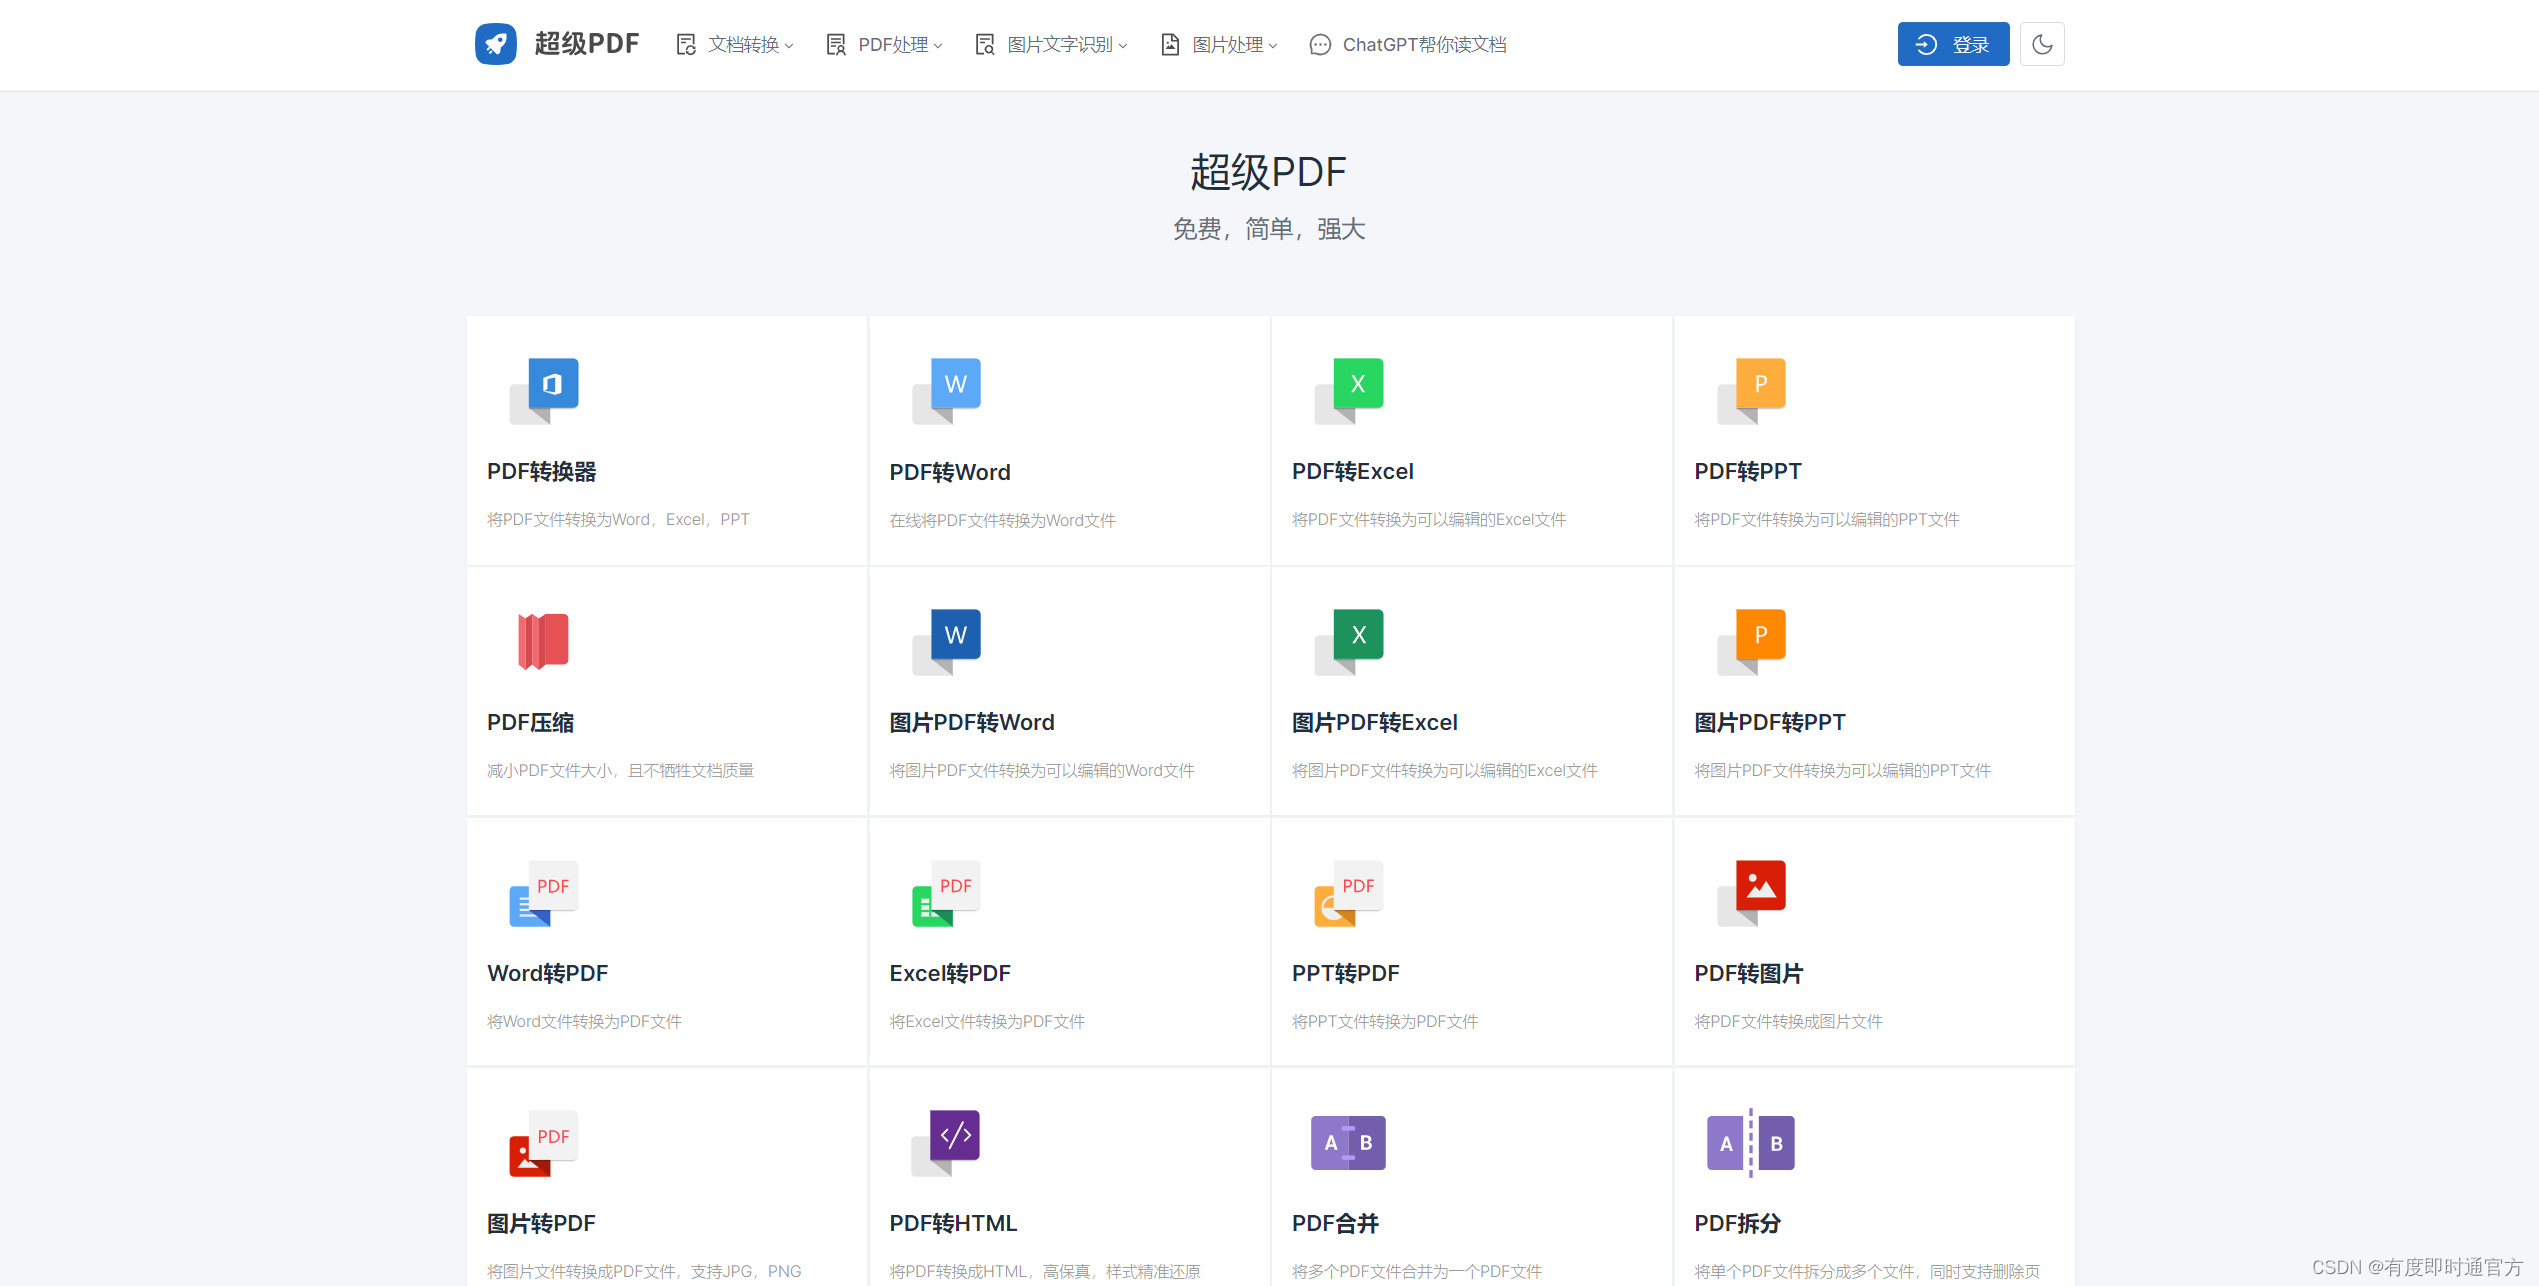The image size is (2539, 1286).
Task: Click the 超级PDF rocket logo icon
Action: pos(495,44)
